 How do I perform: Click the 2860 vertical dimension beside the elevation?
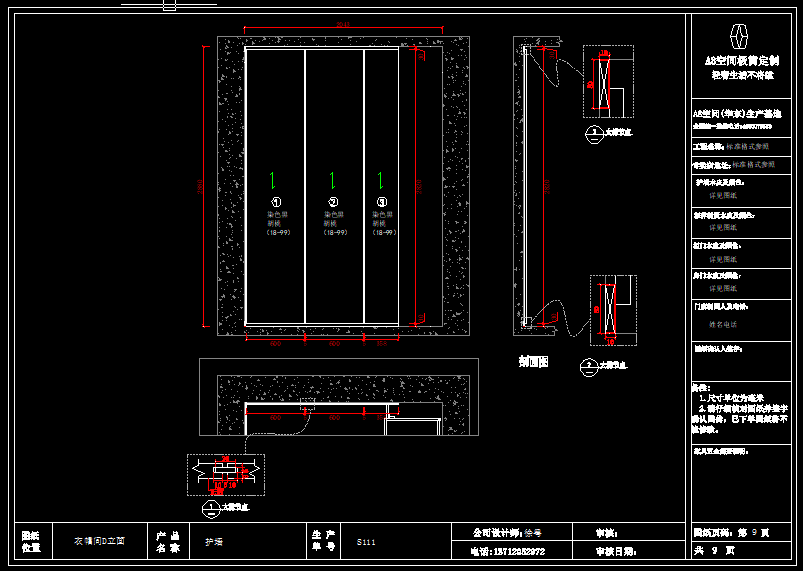[200, 186]
